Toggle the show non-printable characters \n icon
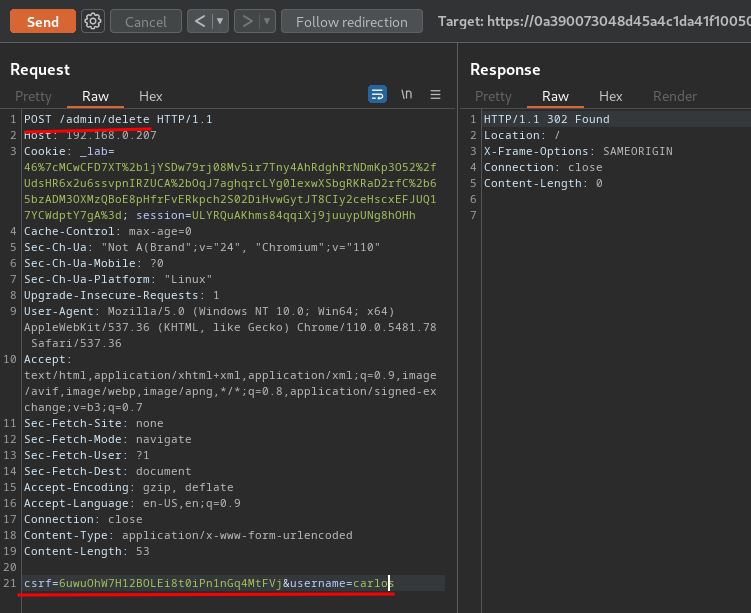Viewport: 751px width, 613px height. pos(406,94)
